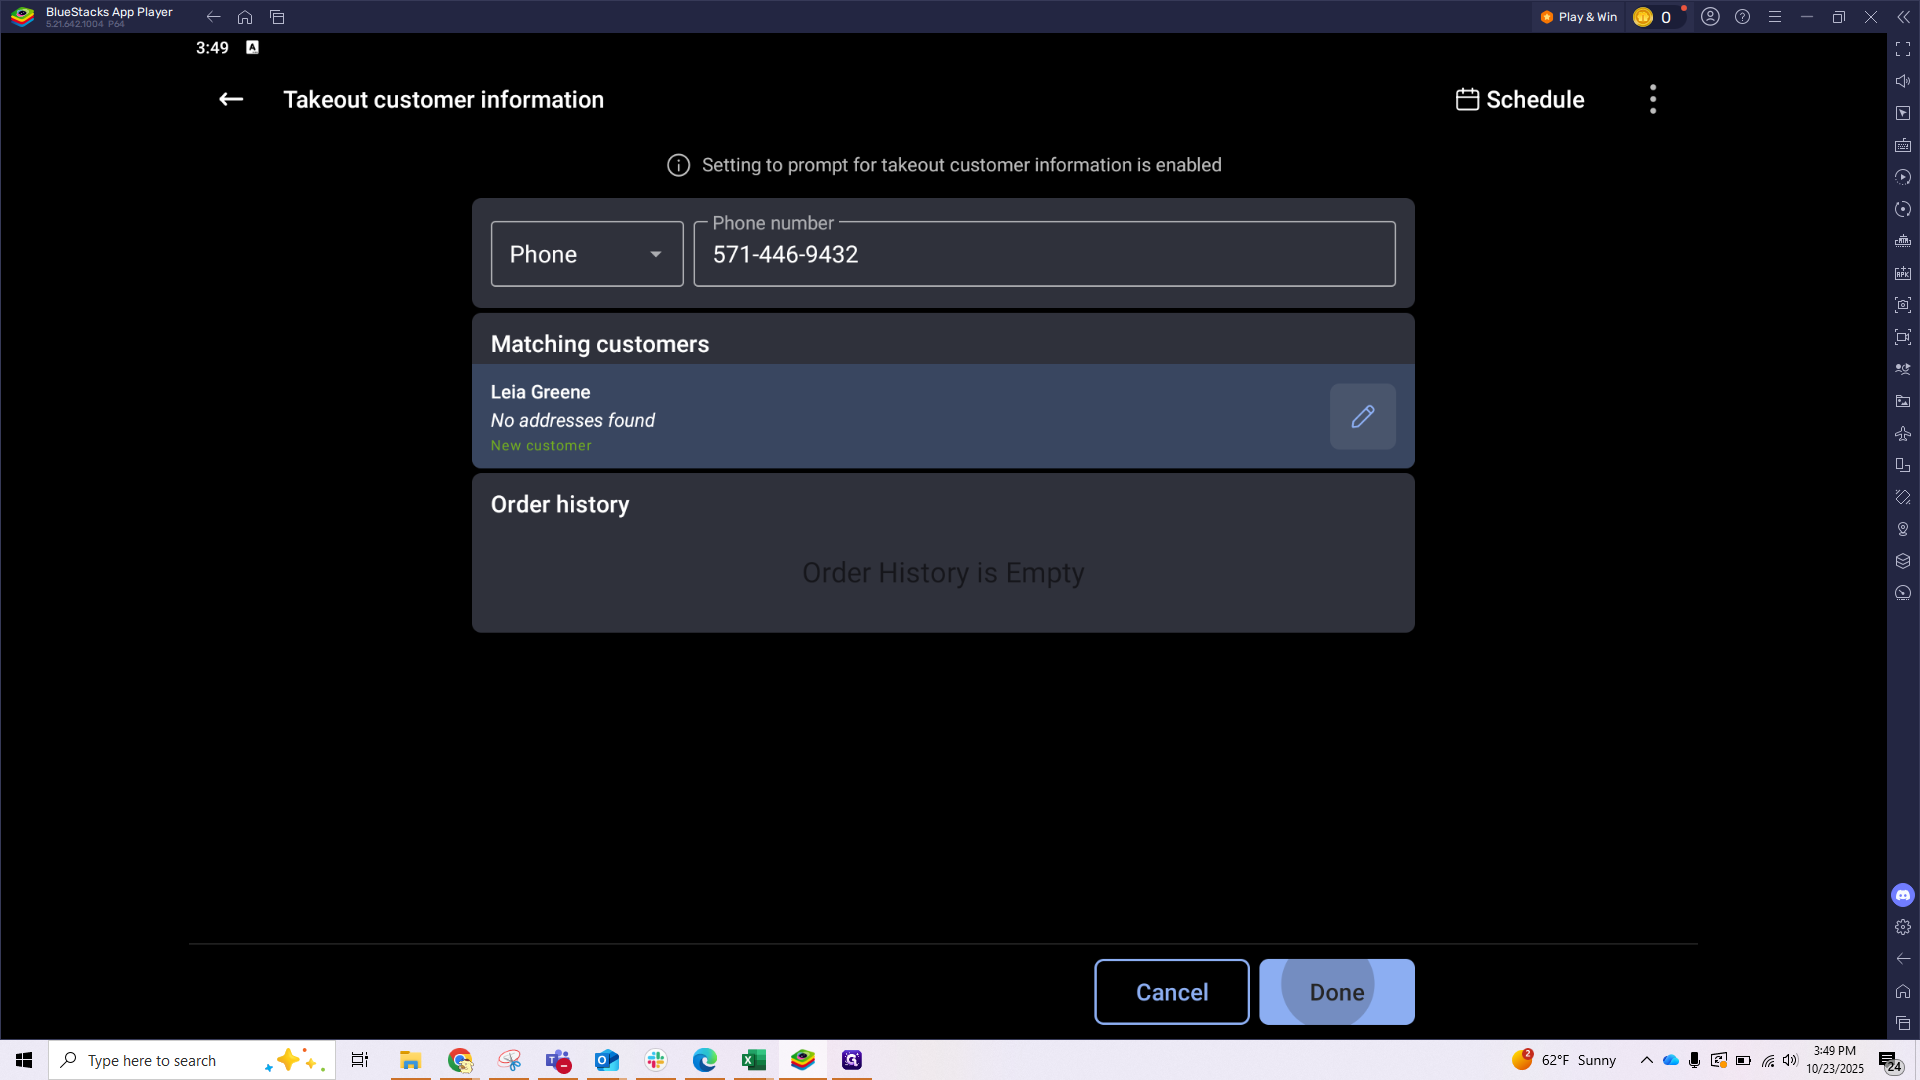This screenshot has width=1920, height=1080.
Task: Toggle BlueStacks fullscreen icon
Action: point(1902,49)
